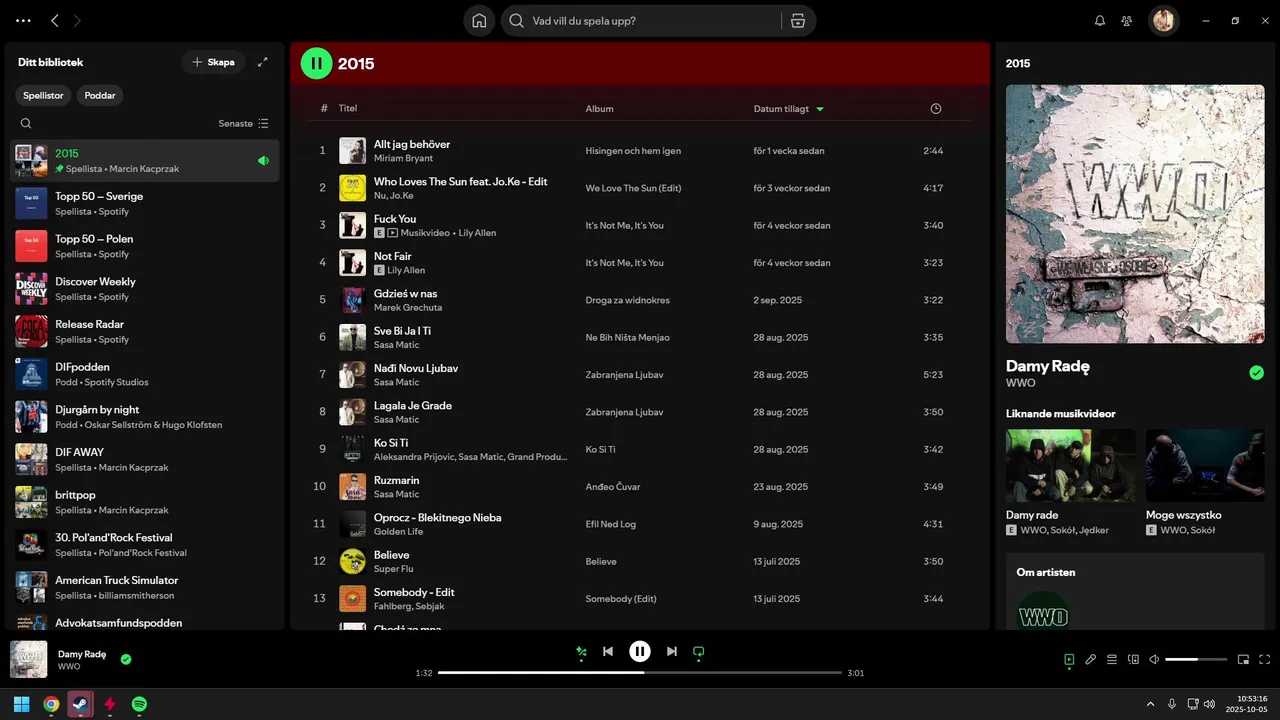Viewport: 1280px width, 720px height.
Task: Open album Droga za widnokres
Action: [x=627, y=300]
